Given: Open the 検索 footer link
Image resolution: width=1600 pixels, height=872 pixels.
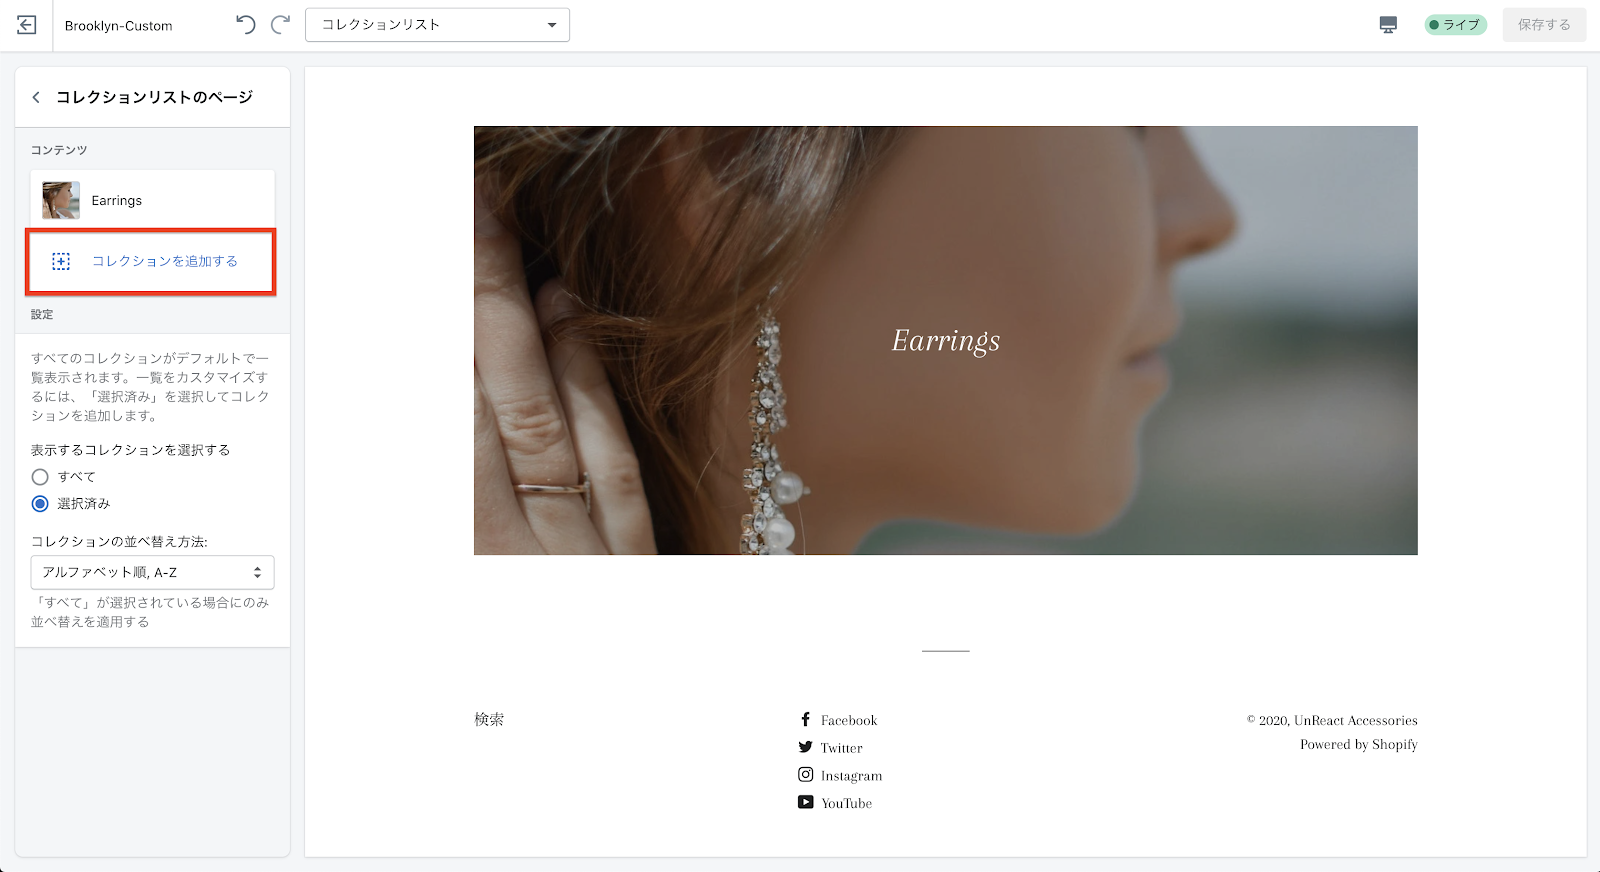Looking at the screenshot, I should click(x=489, y=719).
